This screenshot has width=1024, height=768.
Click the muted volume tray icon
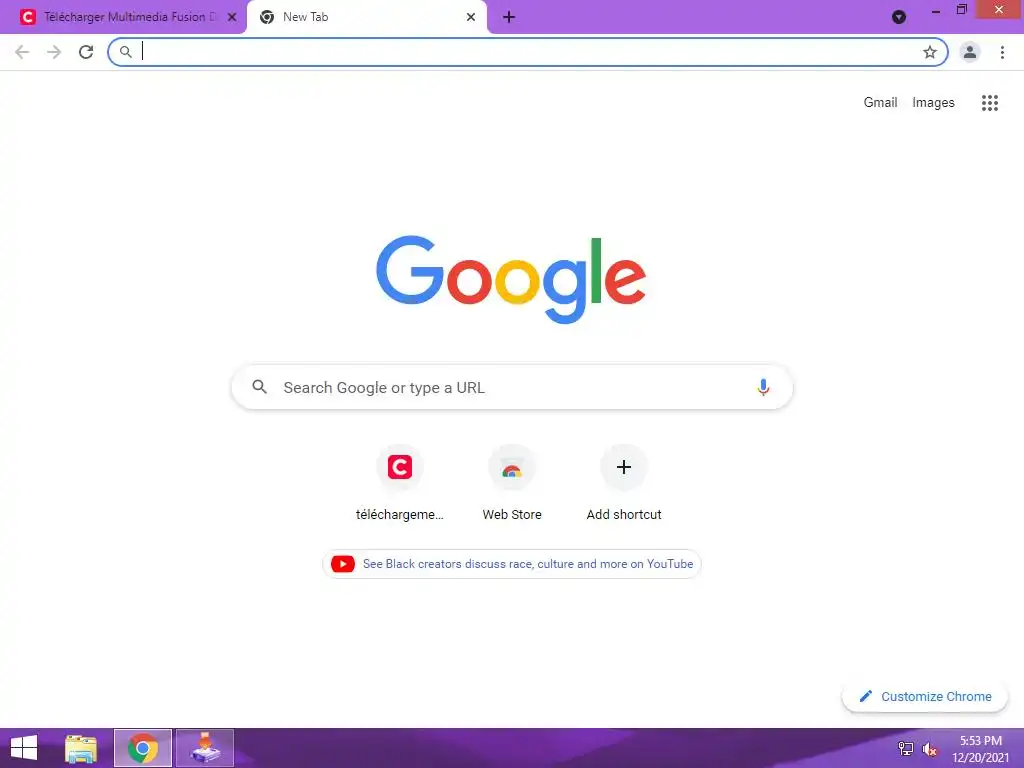click(929, 749)
